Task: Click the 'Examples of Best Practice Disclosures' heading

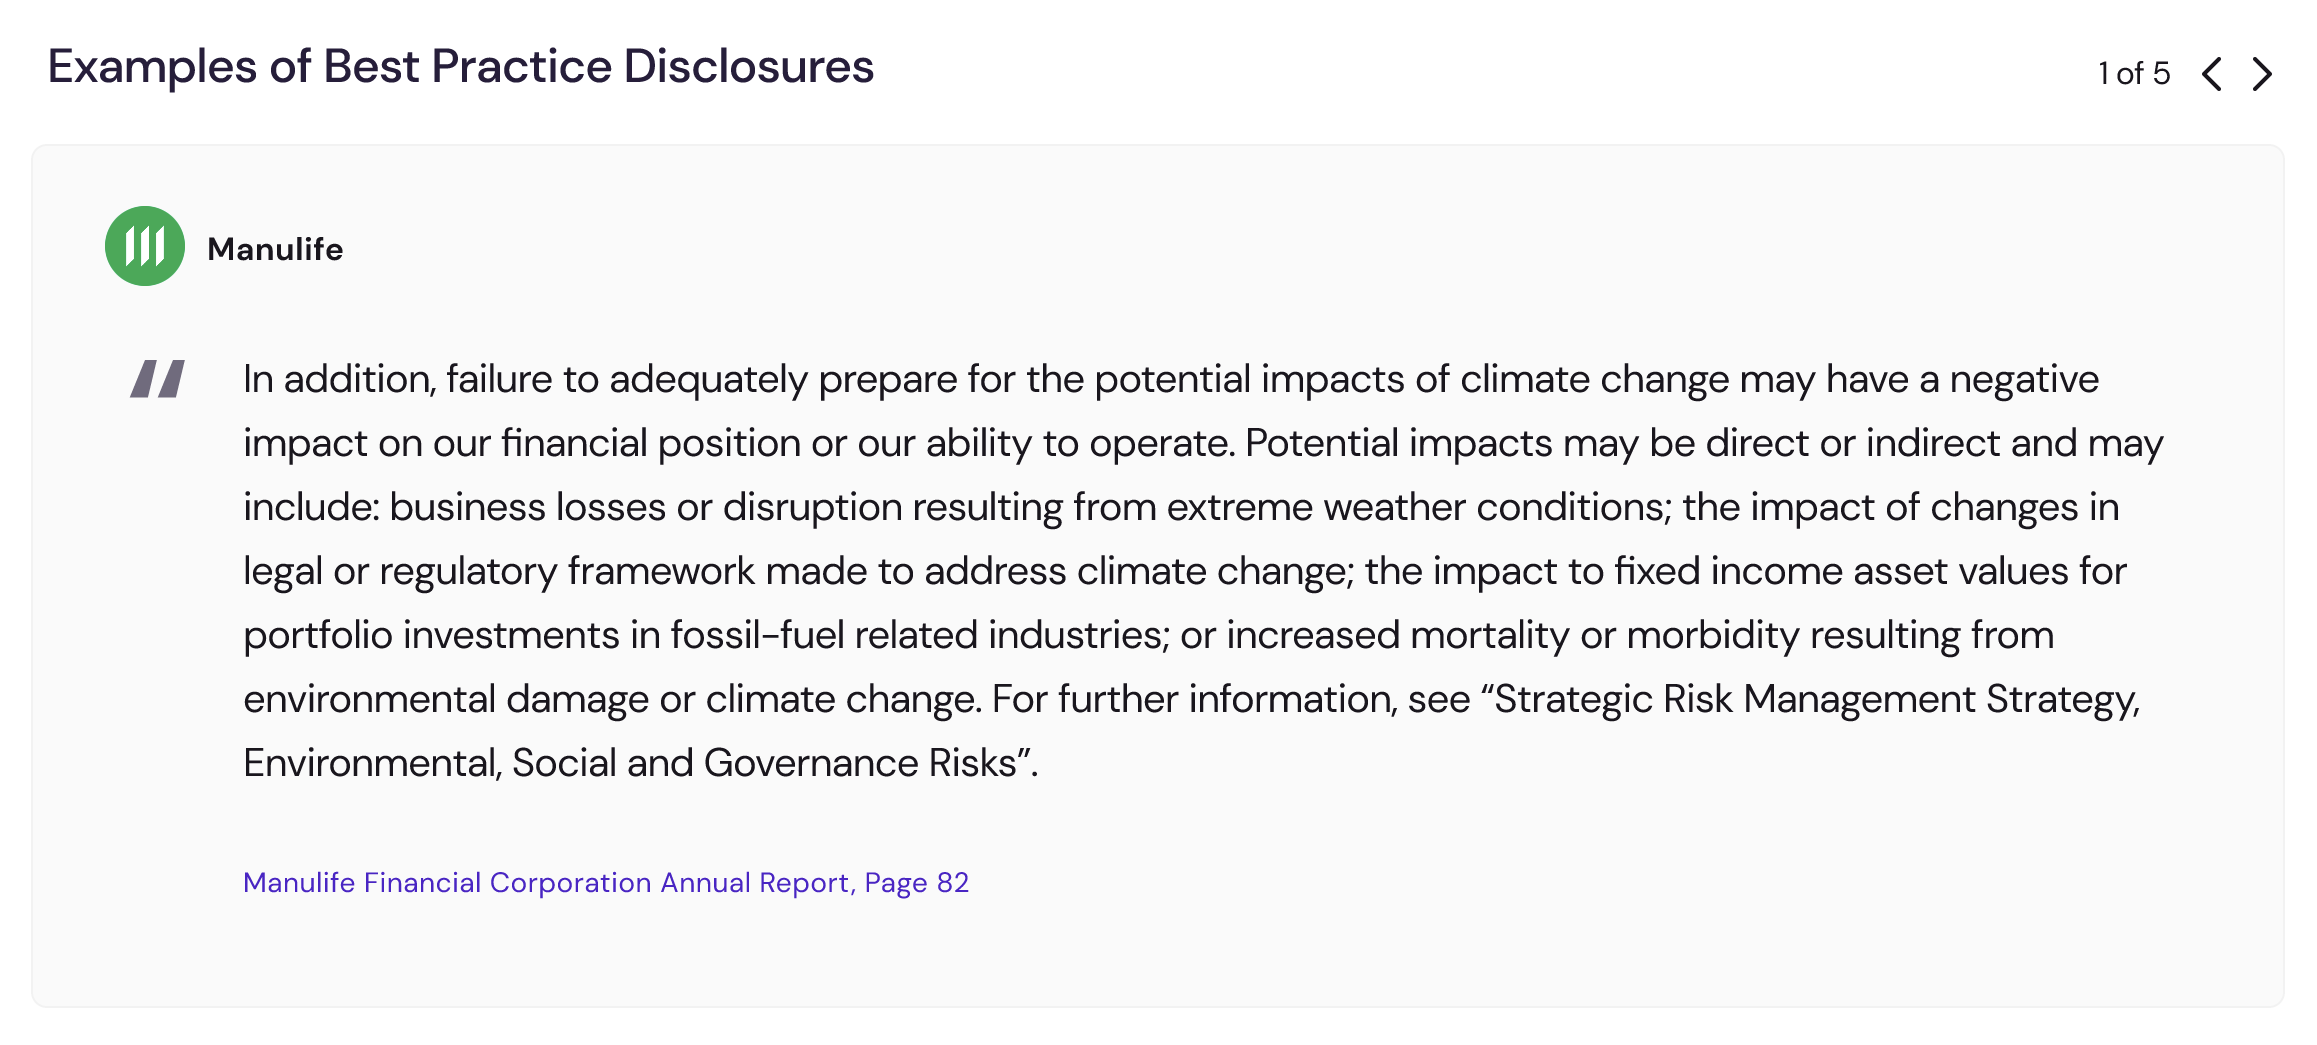Action: click(461, 67)
